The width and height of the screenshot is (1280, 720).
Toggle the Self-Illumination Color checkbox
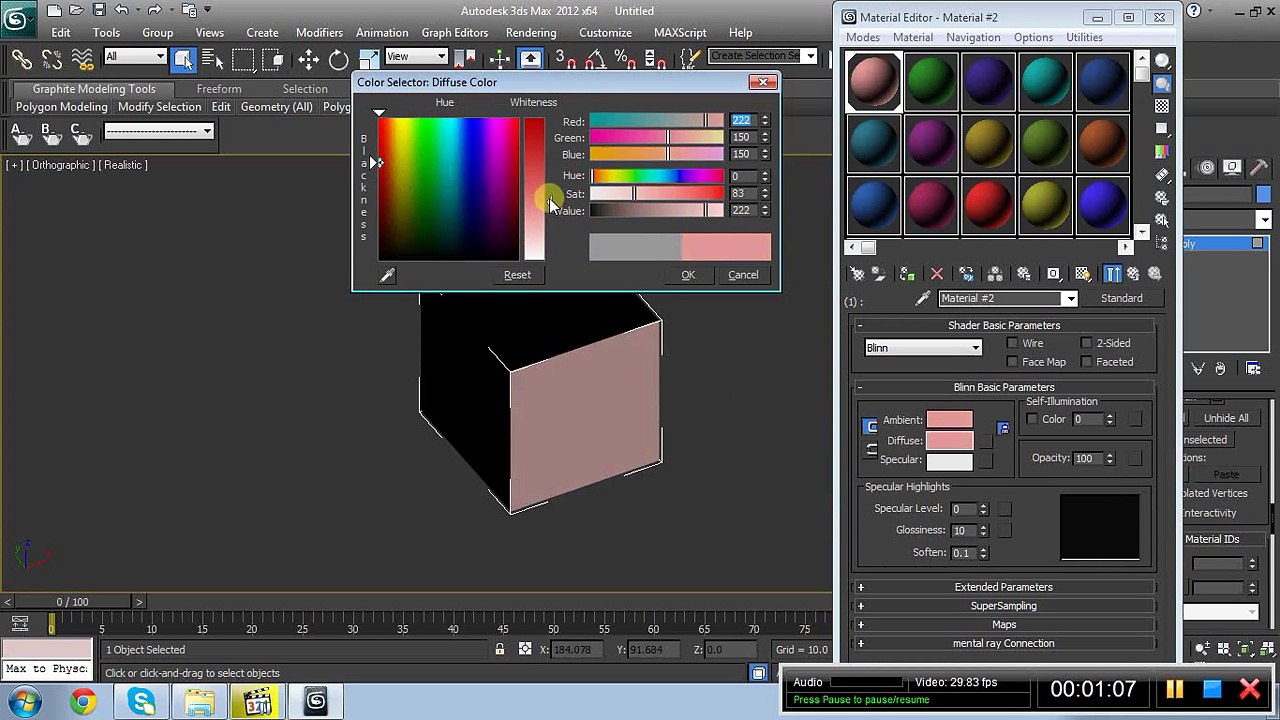click(1032, 419)
